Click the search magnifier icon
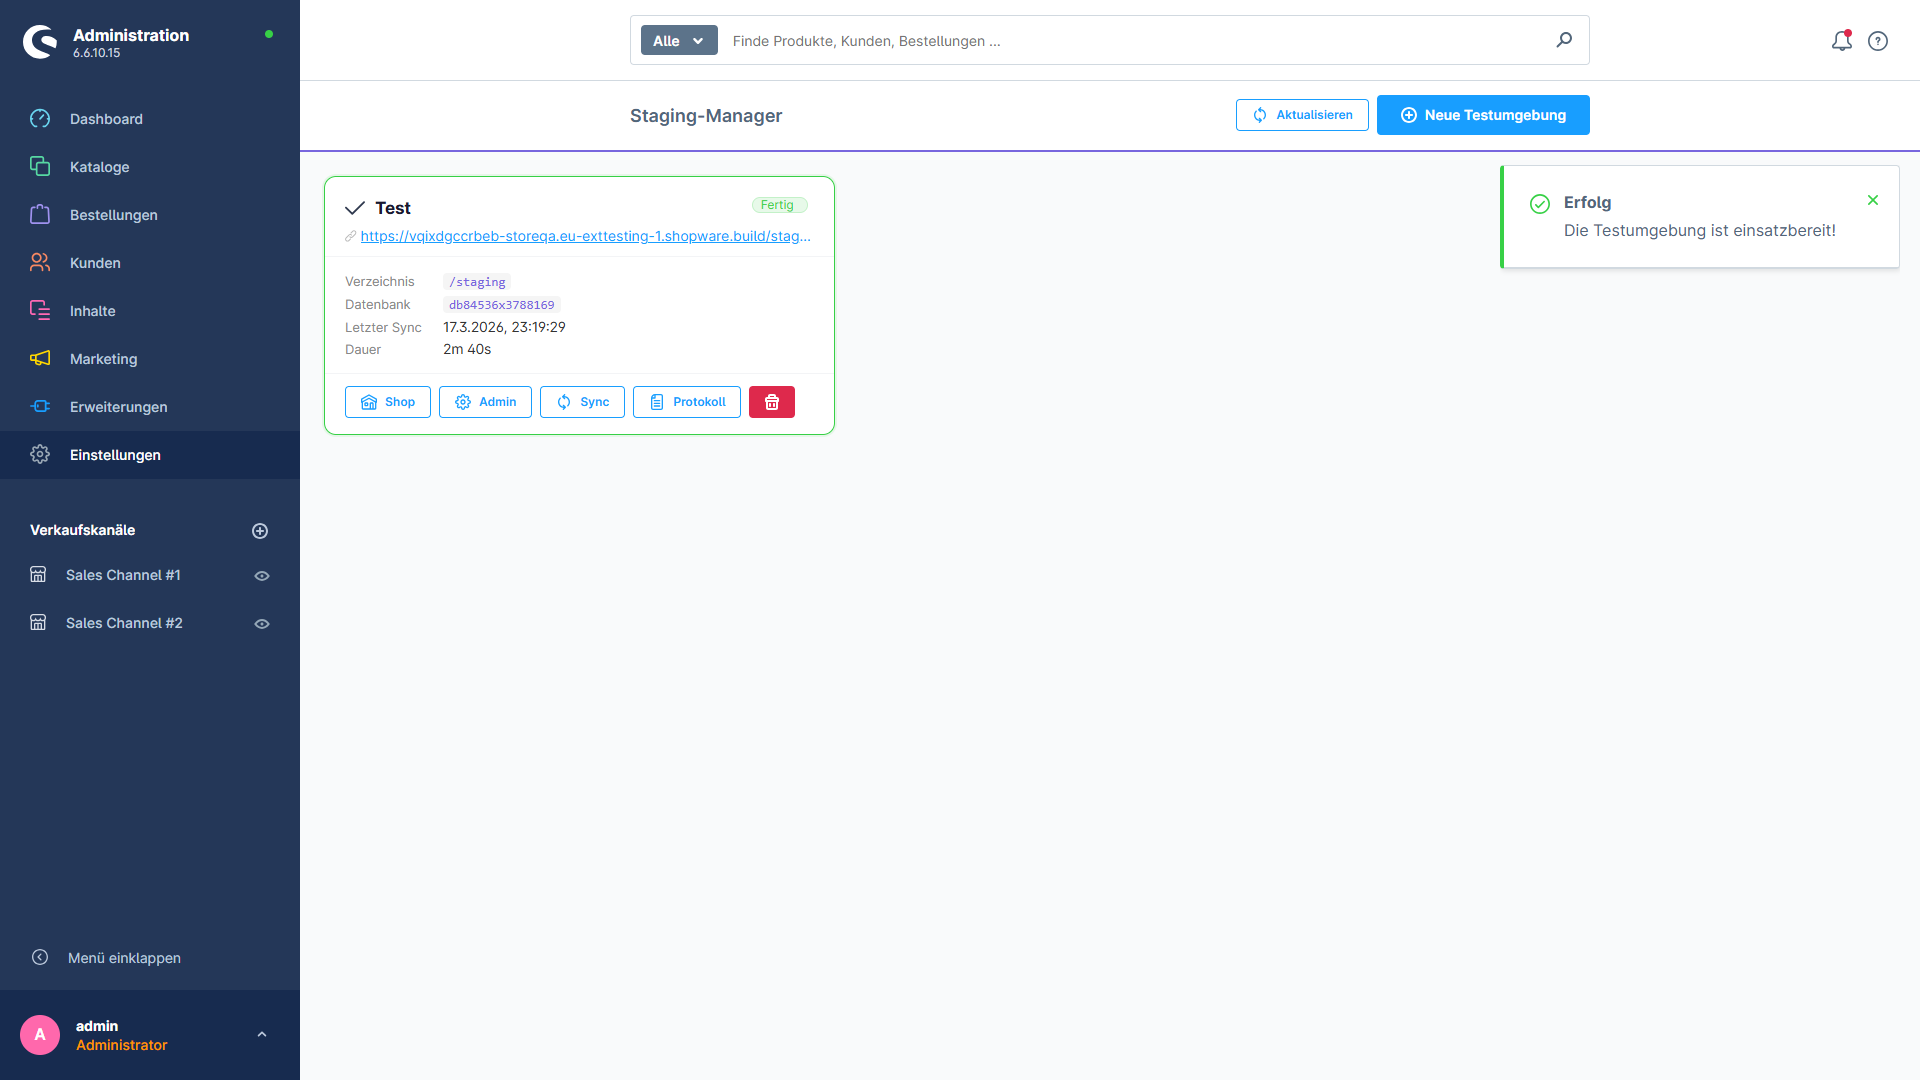The image size is (1920, 1080). pos(1564,40)
